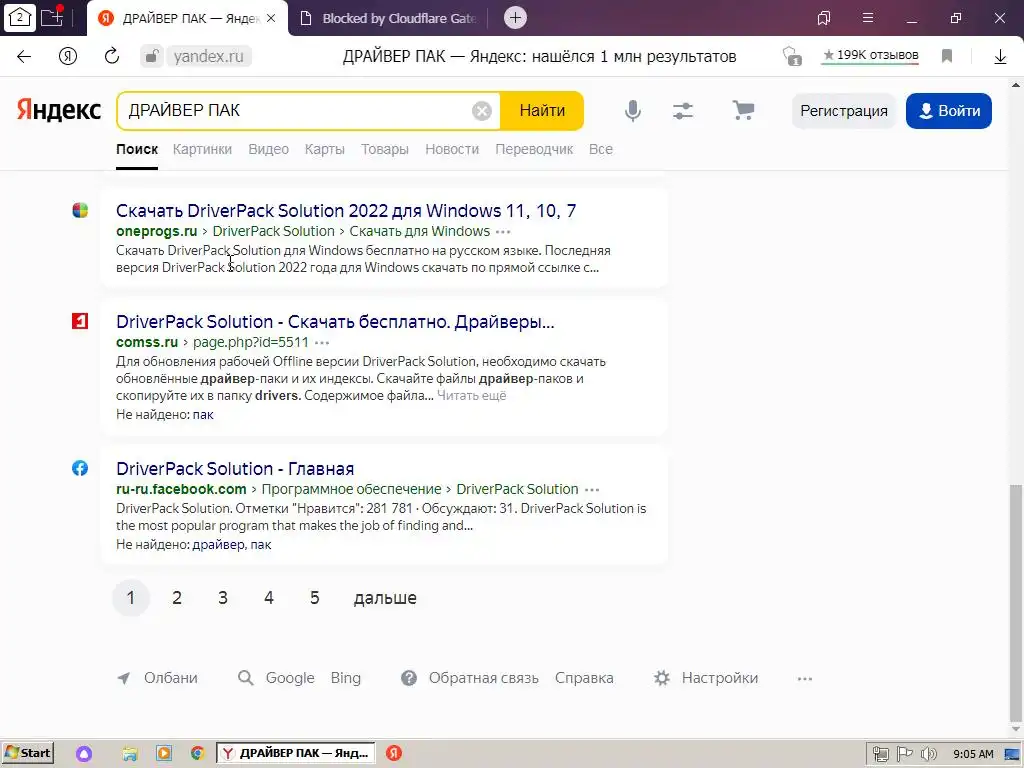Click the blue Войти button
This screenshot has width=1024, height=768.
[x=949, y=111]
